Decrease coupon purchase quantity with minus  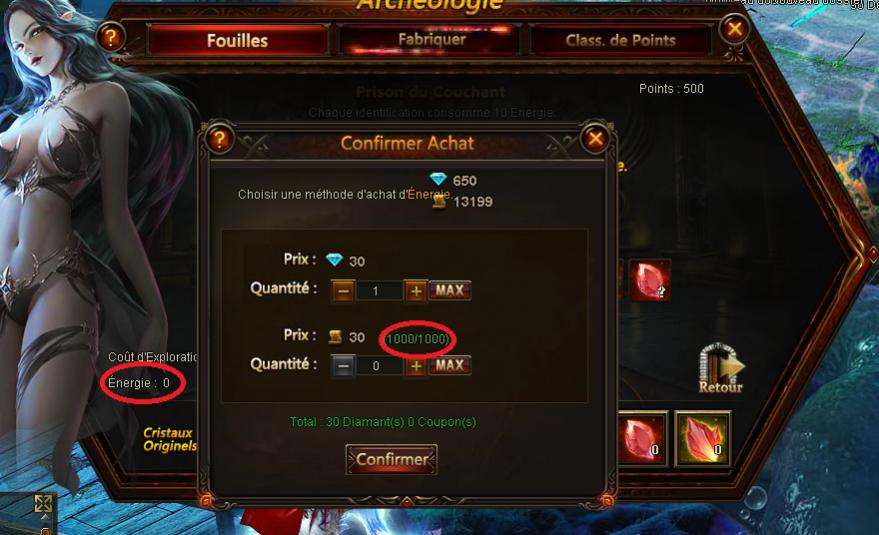[x=343, y=366]
